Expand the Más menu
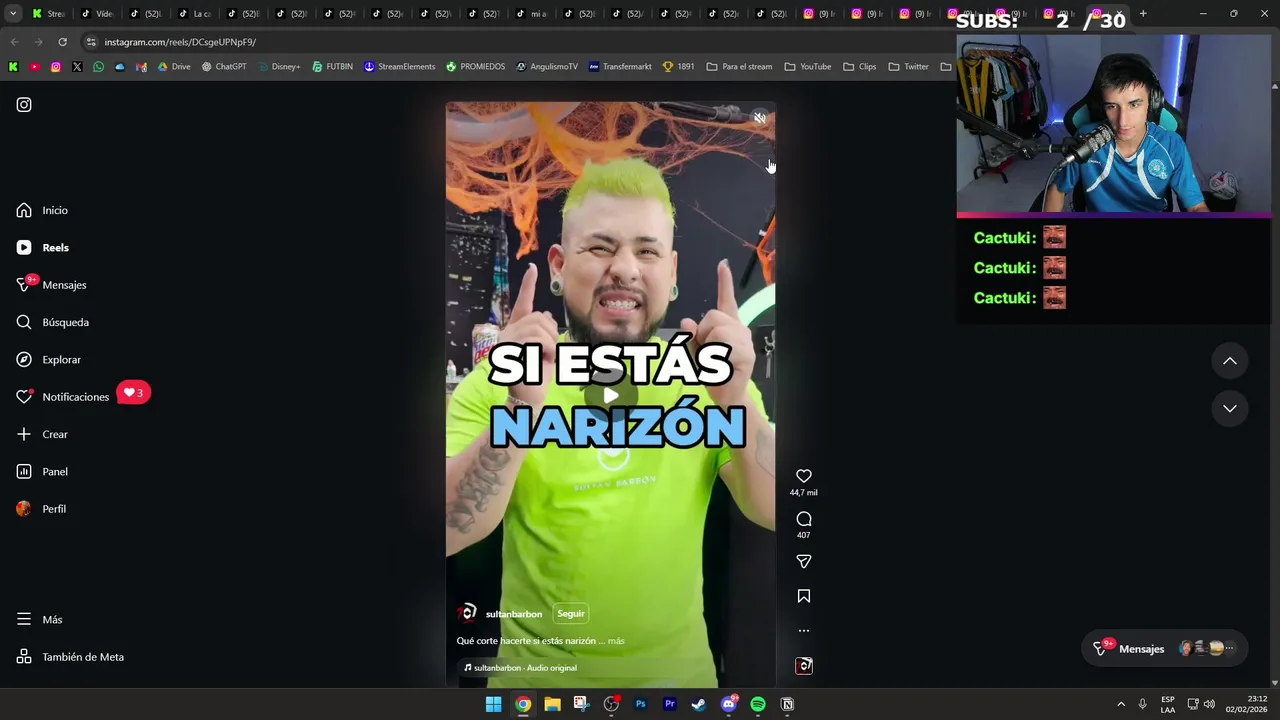This screenshot has width=1280, height=720. click(39, 619)
